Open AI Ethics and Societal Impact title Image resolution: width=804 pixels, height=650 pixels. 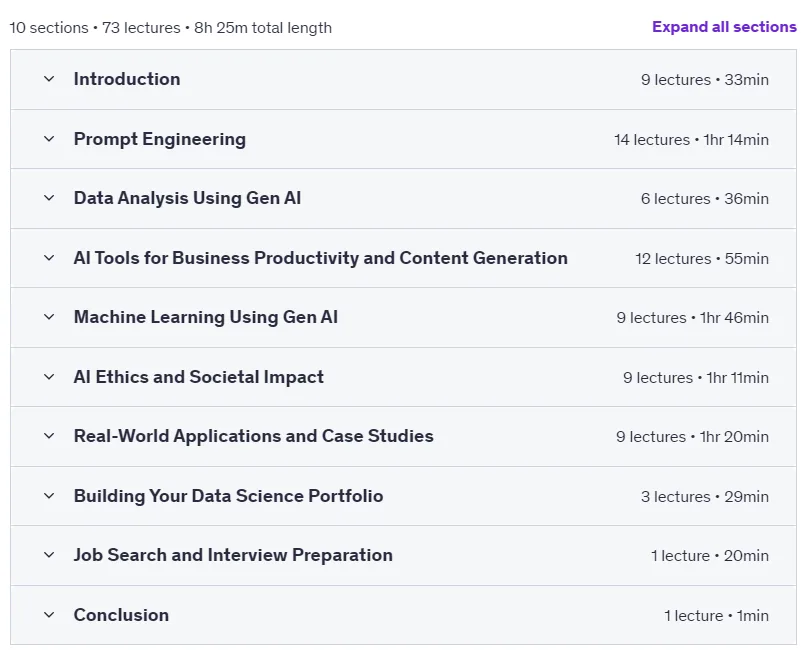tap(198, 377)
